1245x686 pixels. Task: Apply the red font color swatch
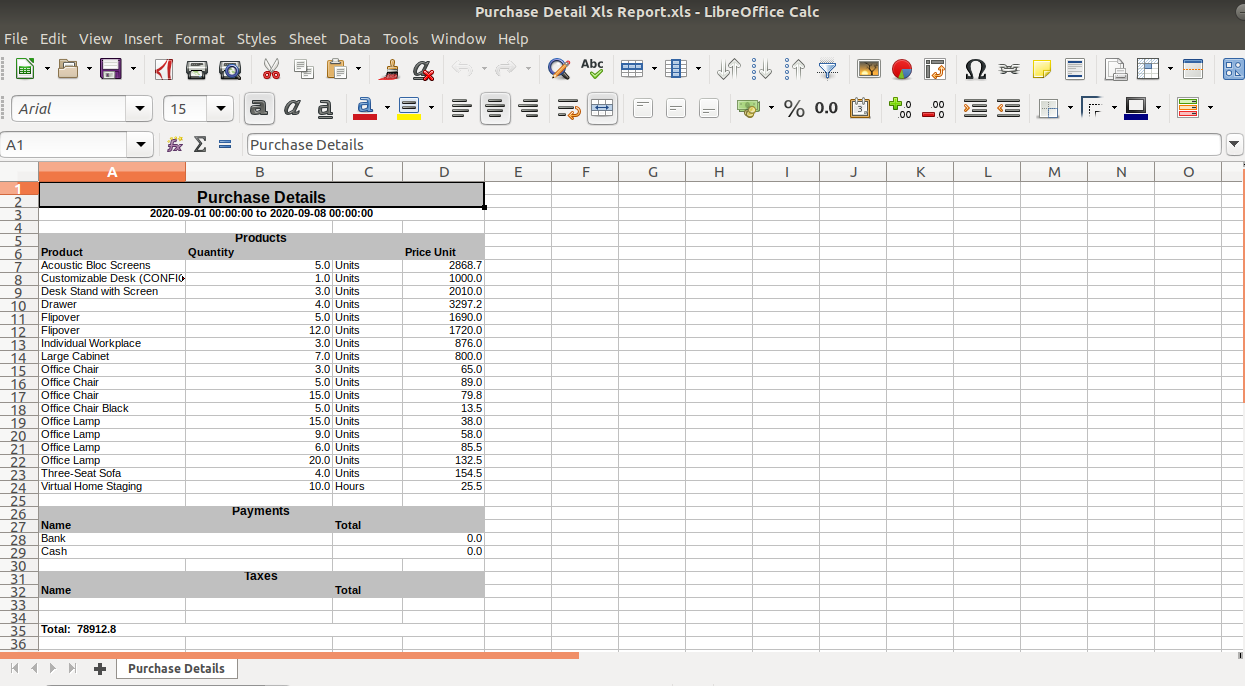364,108
